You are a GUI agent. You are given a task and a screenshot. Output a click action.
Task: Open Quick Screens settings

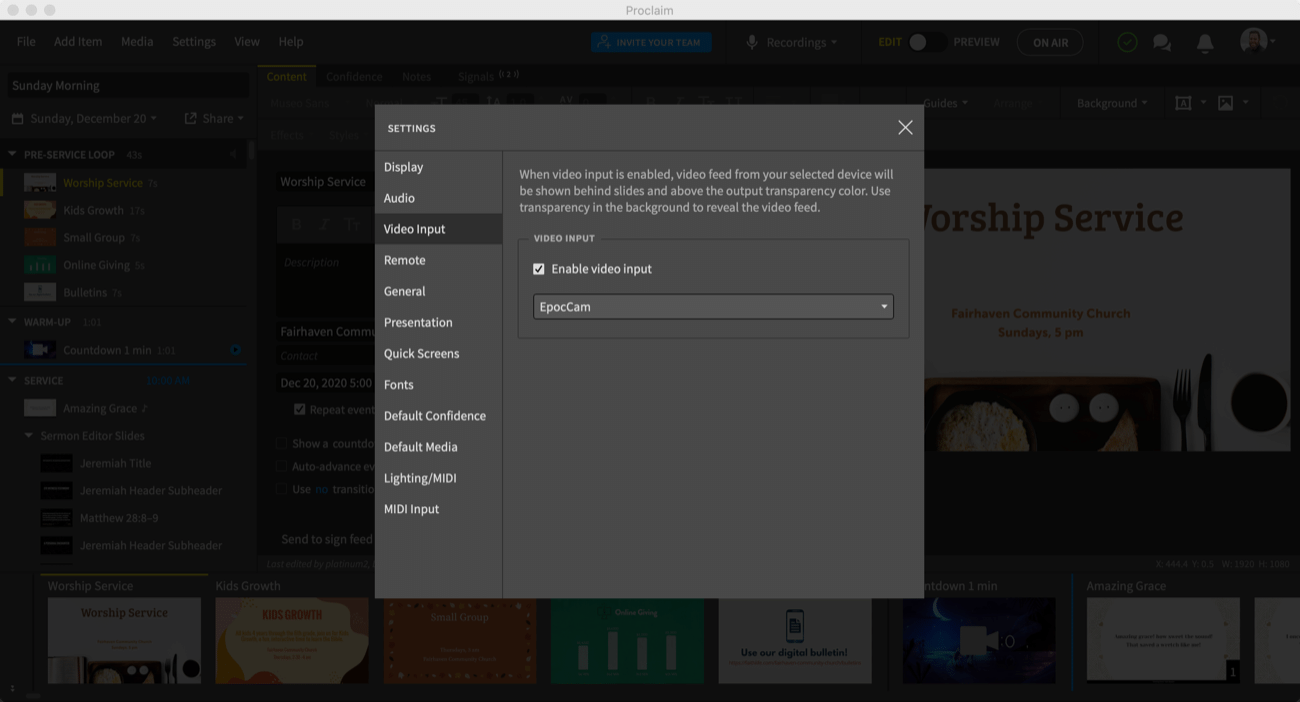pos(438,353)
